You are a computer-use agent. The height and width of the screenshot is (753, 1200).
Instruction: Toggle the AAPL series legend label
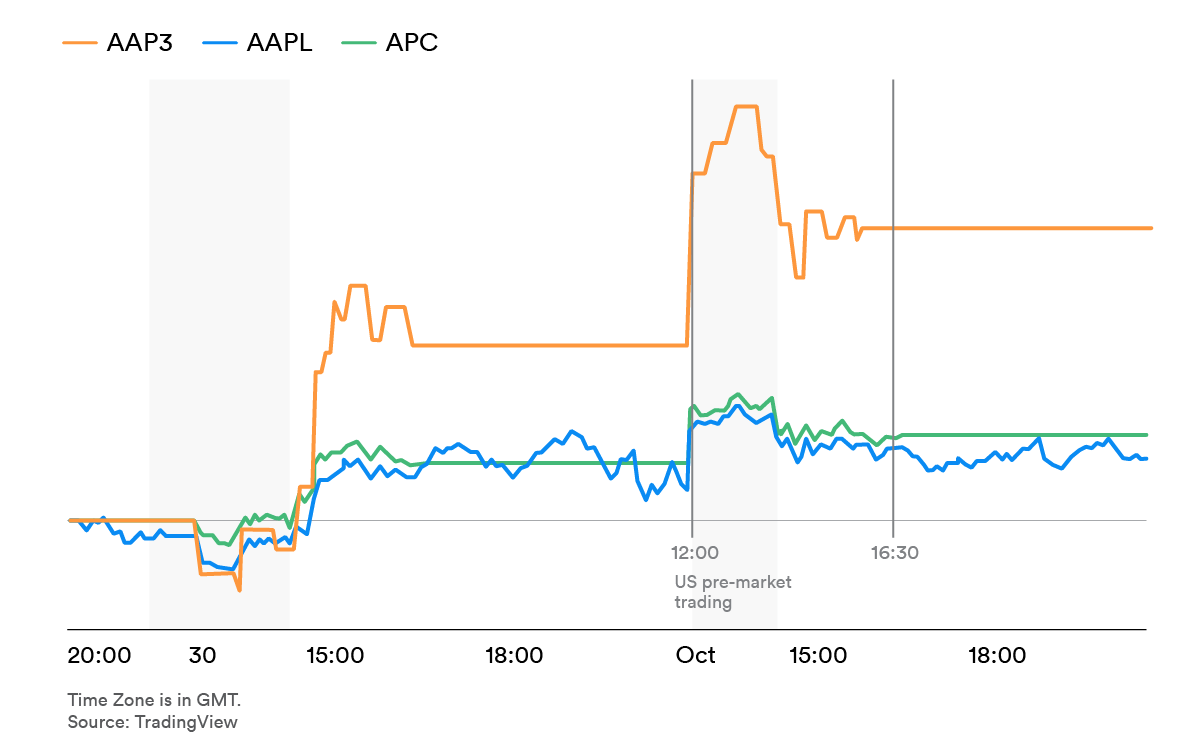tap(278, 43)
